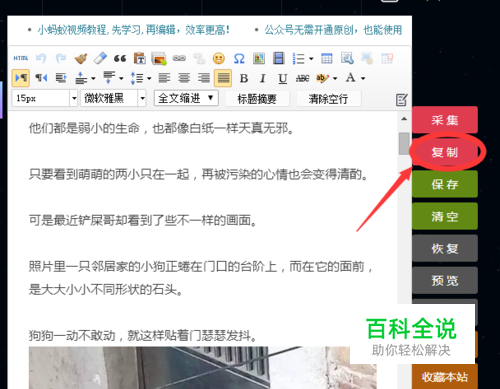Image resolution: width=500 pixels, height=389 pixels.
Task: Apply ordered list
Action: point(299,59)
